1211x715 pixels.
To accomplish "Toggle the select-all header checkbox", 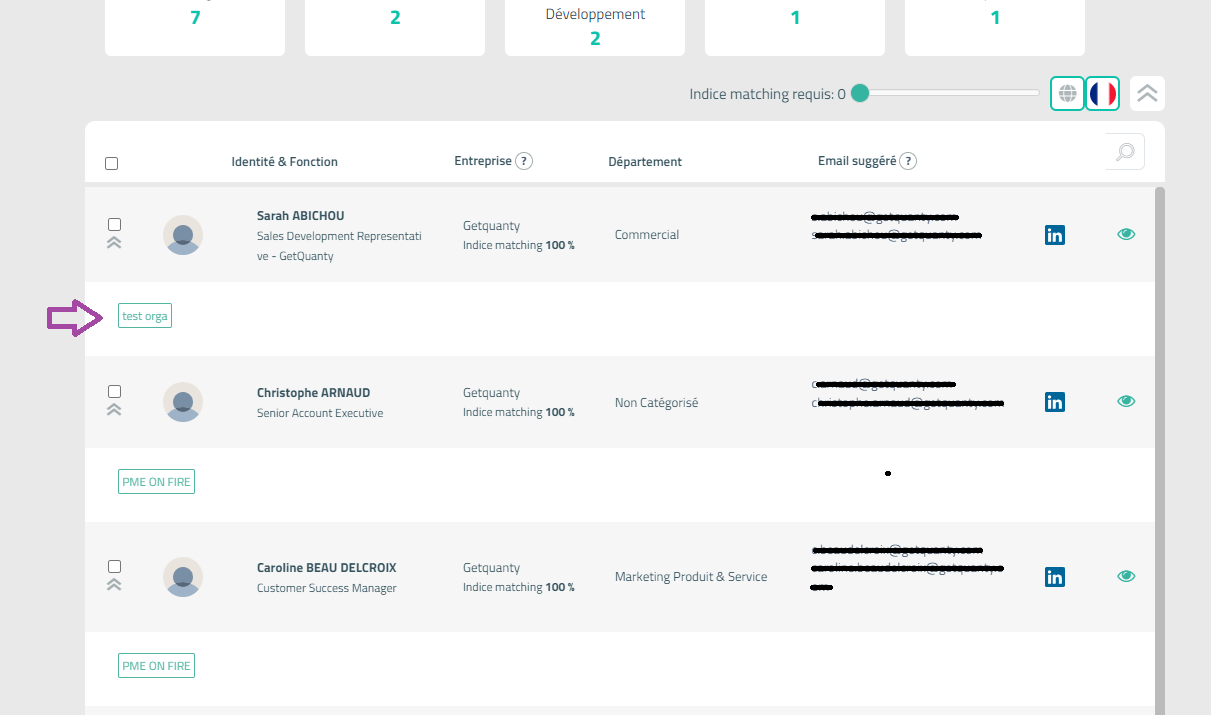I will pyautogui.click(x=112, y=164).
